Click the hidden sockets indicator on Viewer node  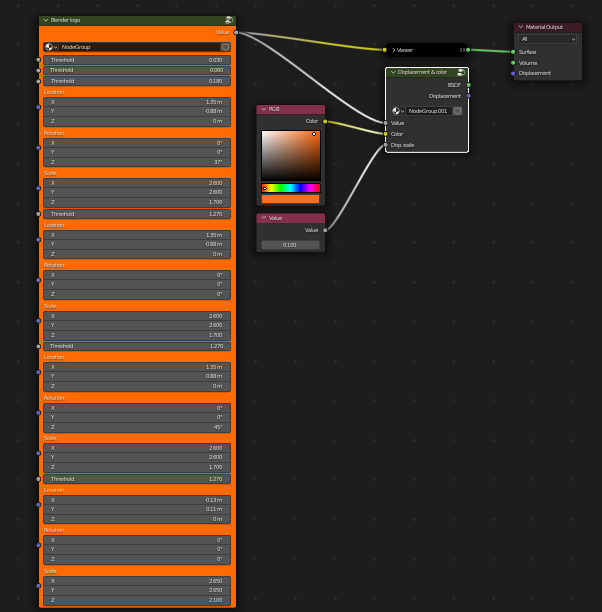[462, 50]
